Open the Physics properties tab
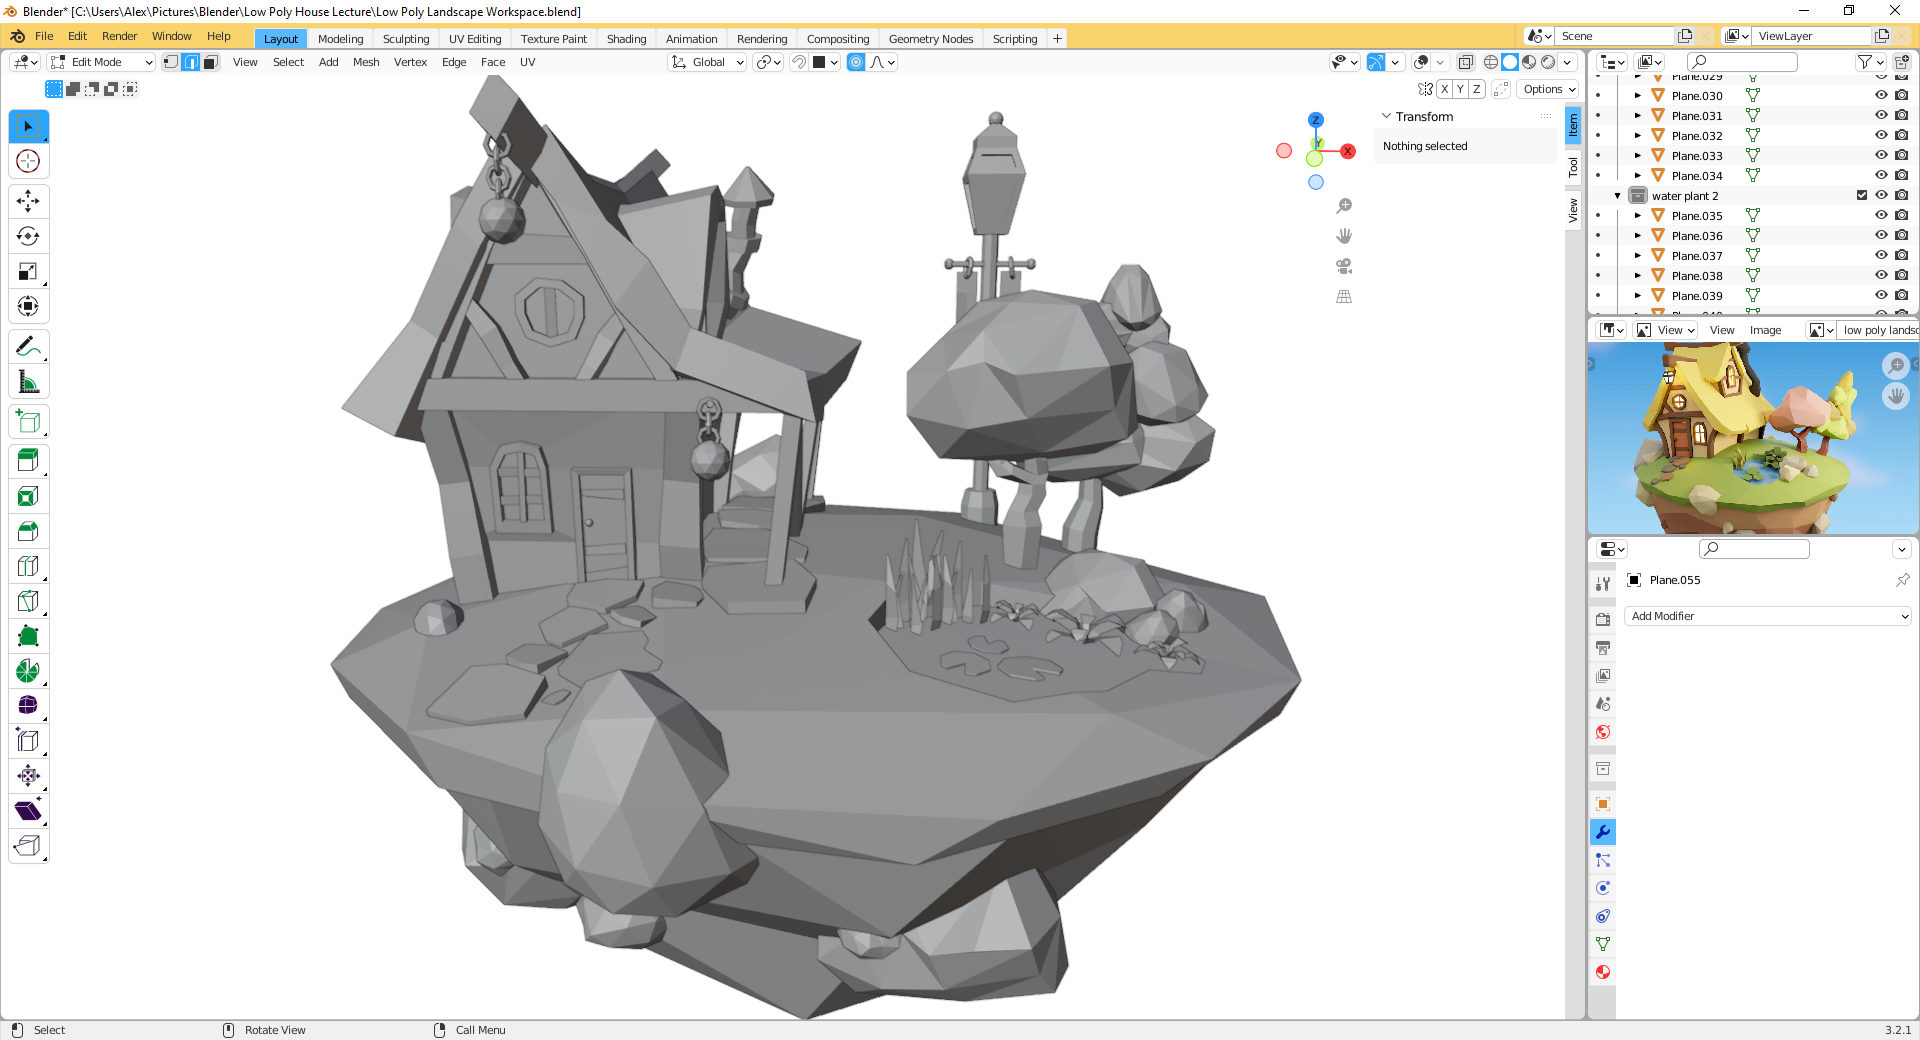 click(1603, 888)
